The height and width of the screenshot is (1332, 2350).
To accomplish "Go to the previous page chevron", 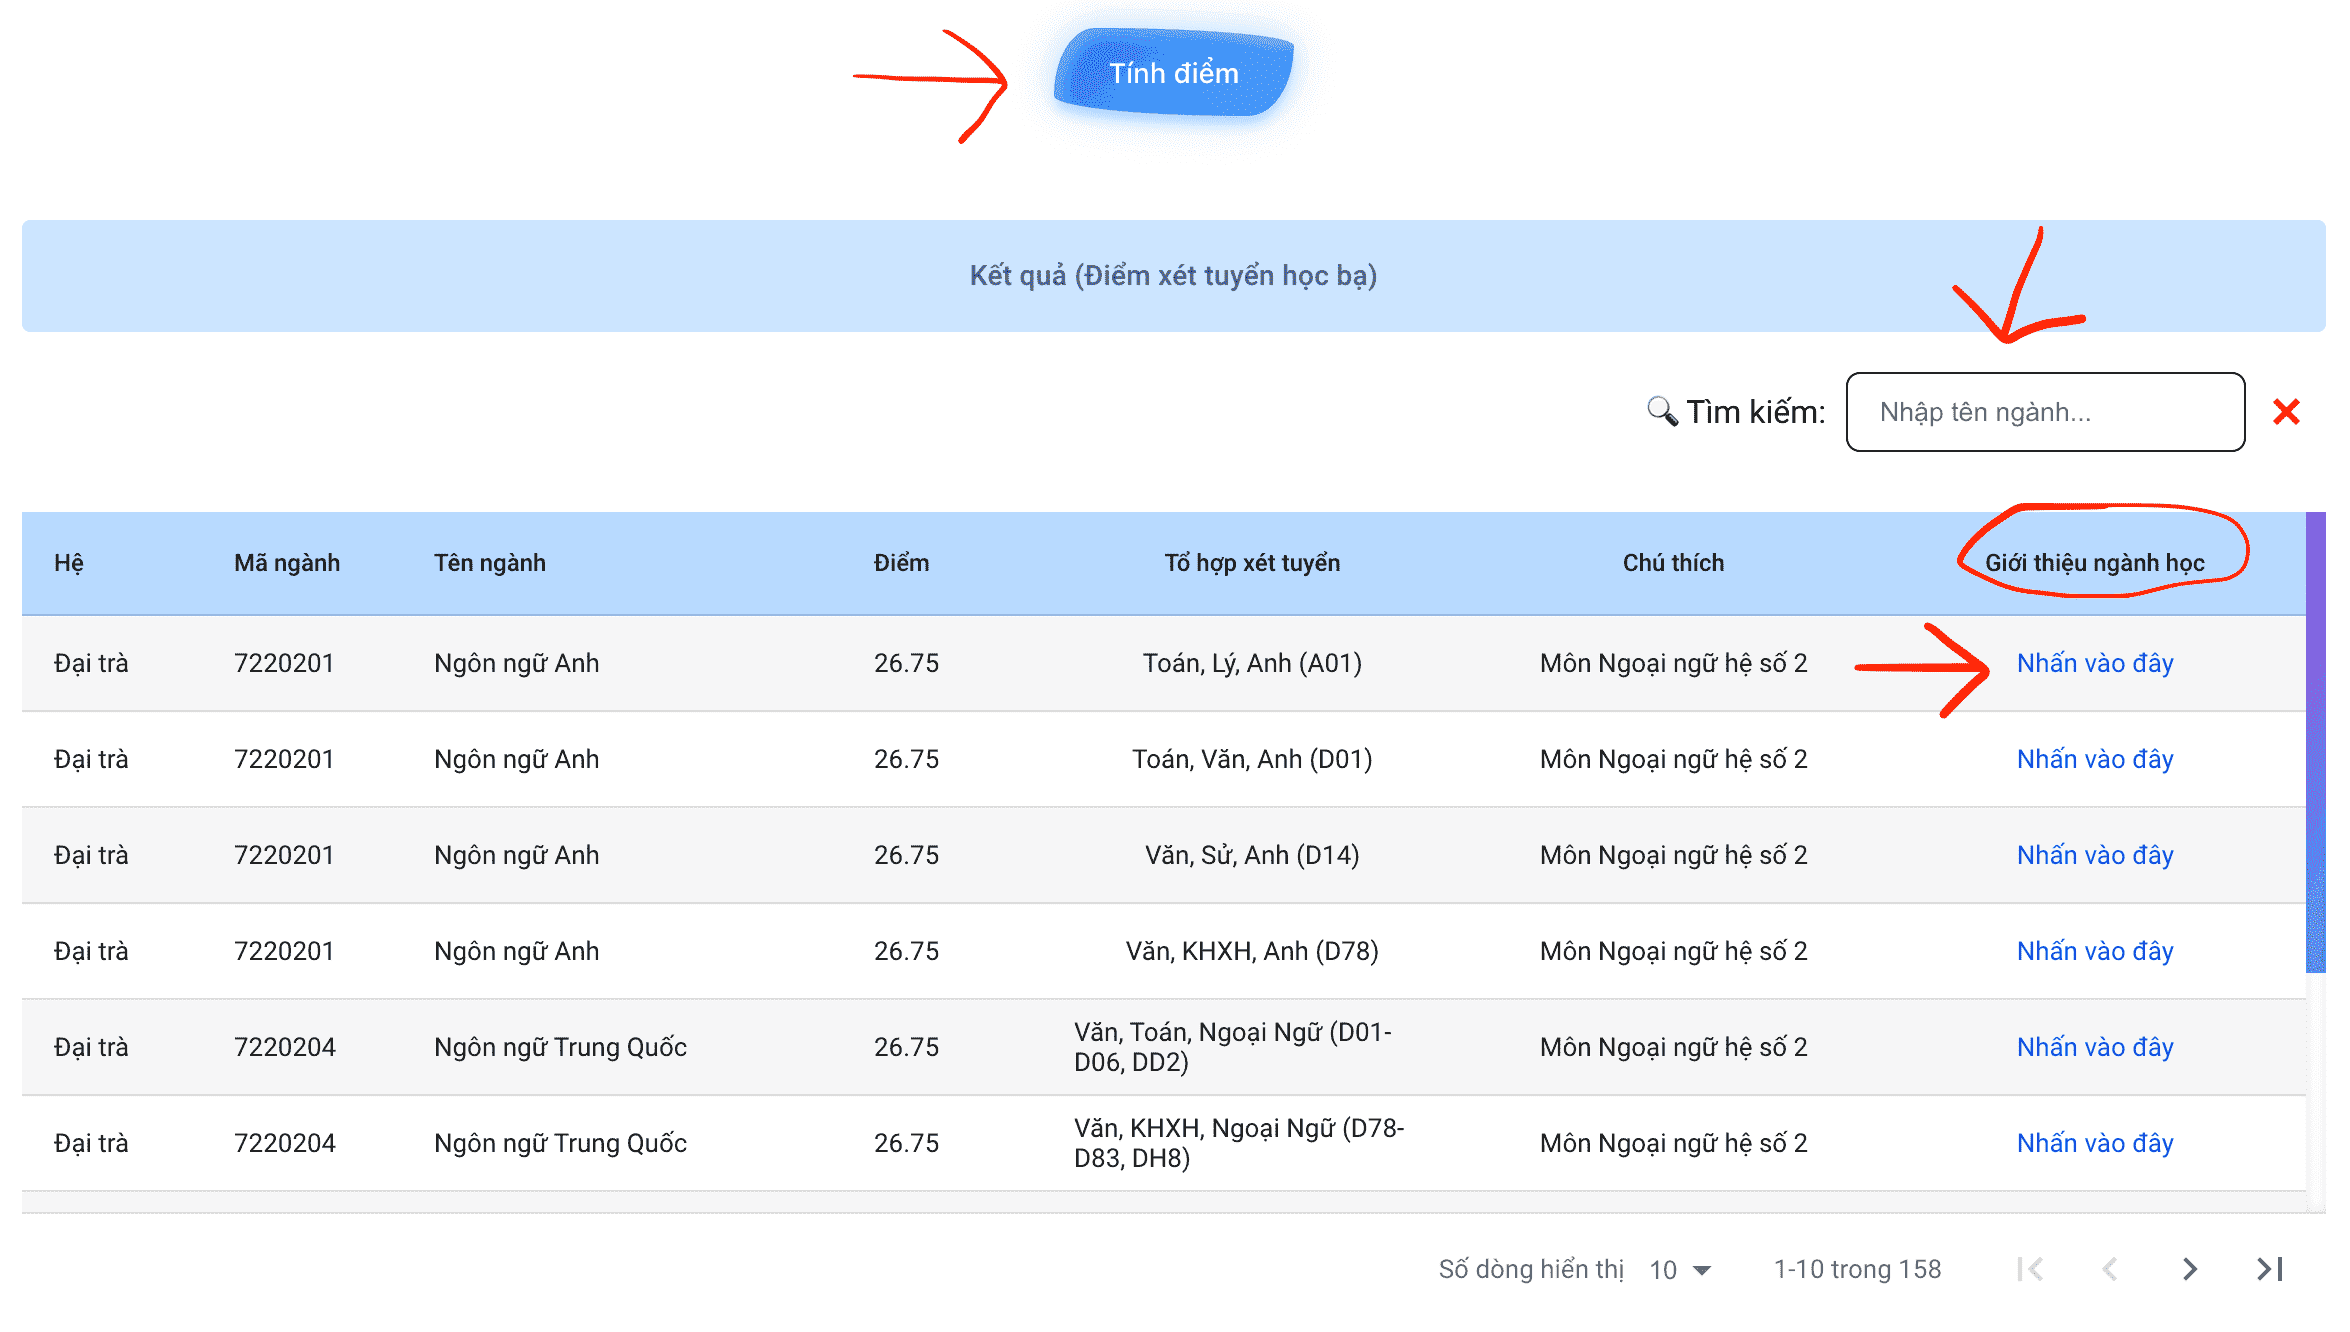I will [x=2110, y=1269].
